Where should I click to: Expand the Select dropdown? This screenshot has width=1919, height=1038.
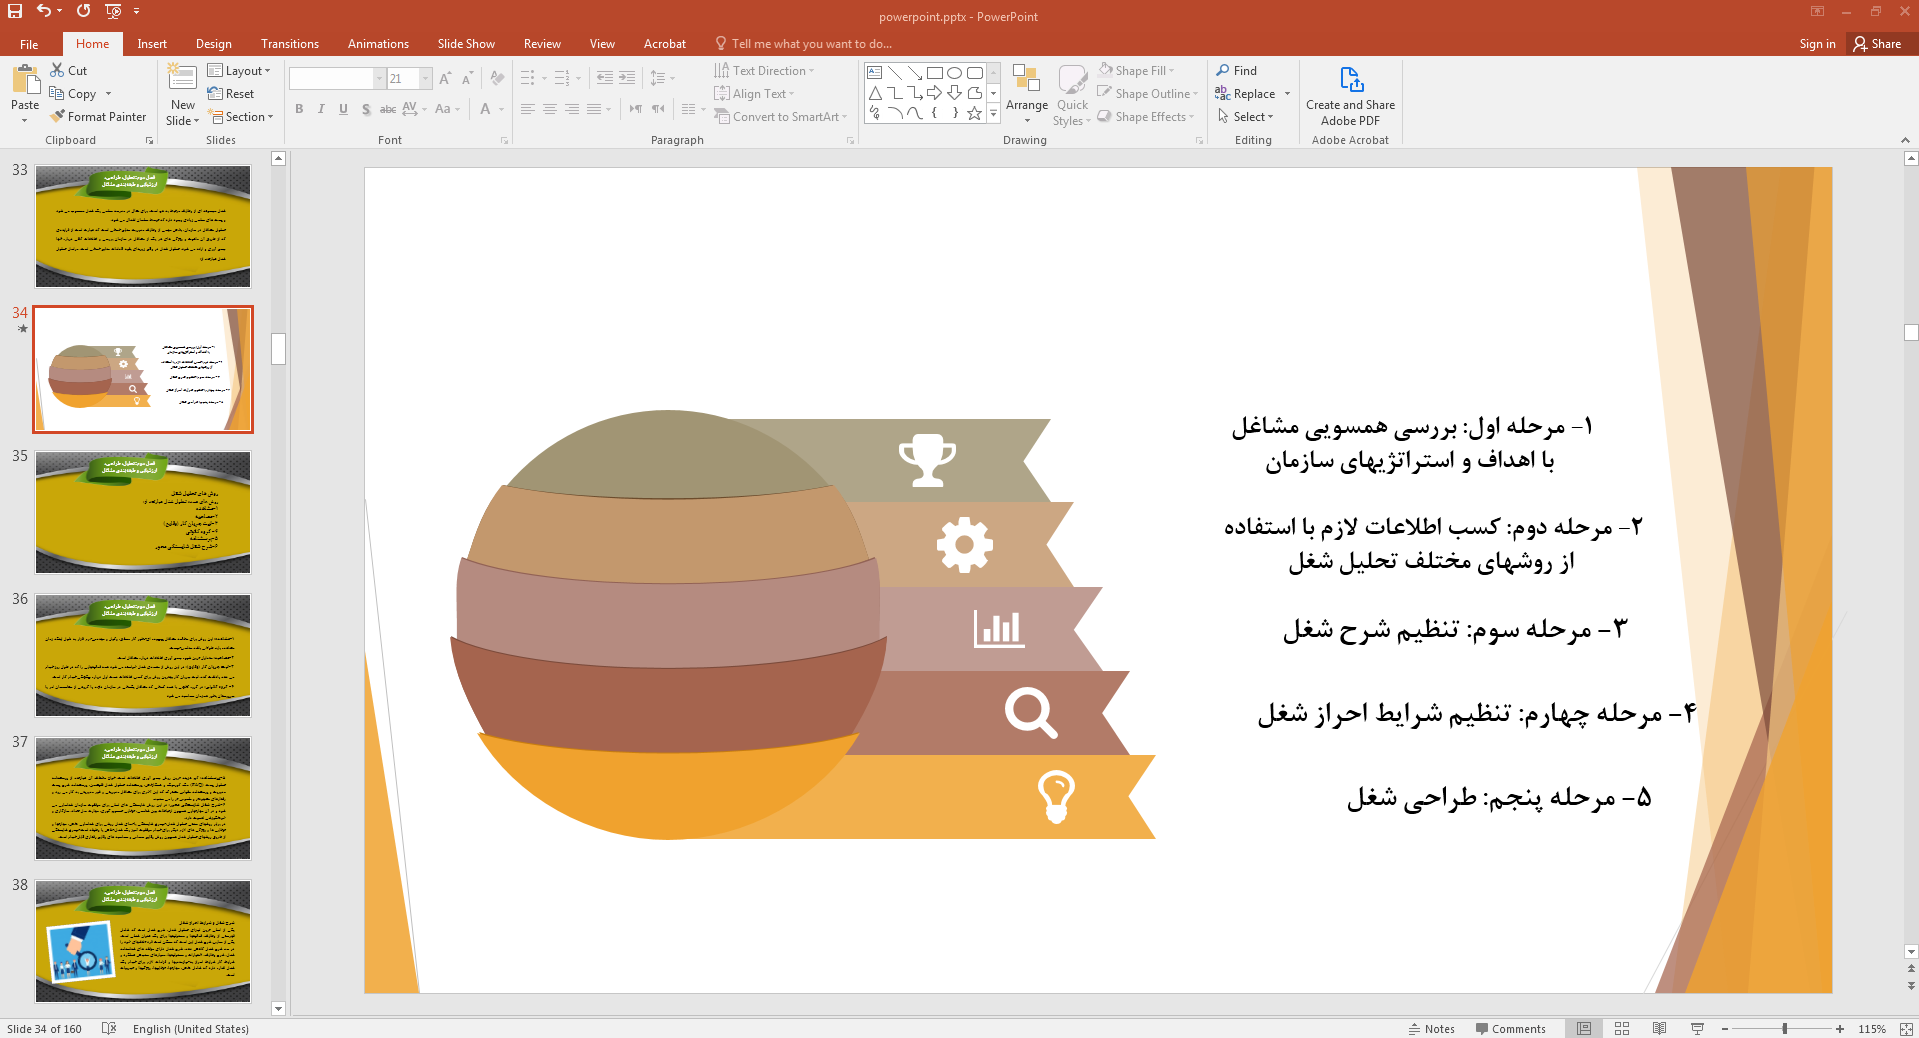[x=1245, y=117]
